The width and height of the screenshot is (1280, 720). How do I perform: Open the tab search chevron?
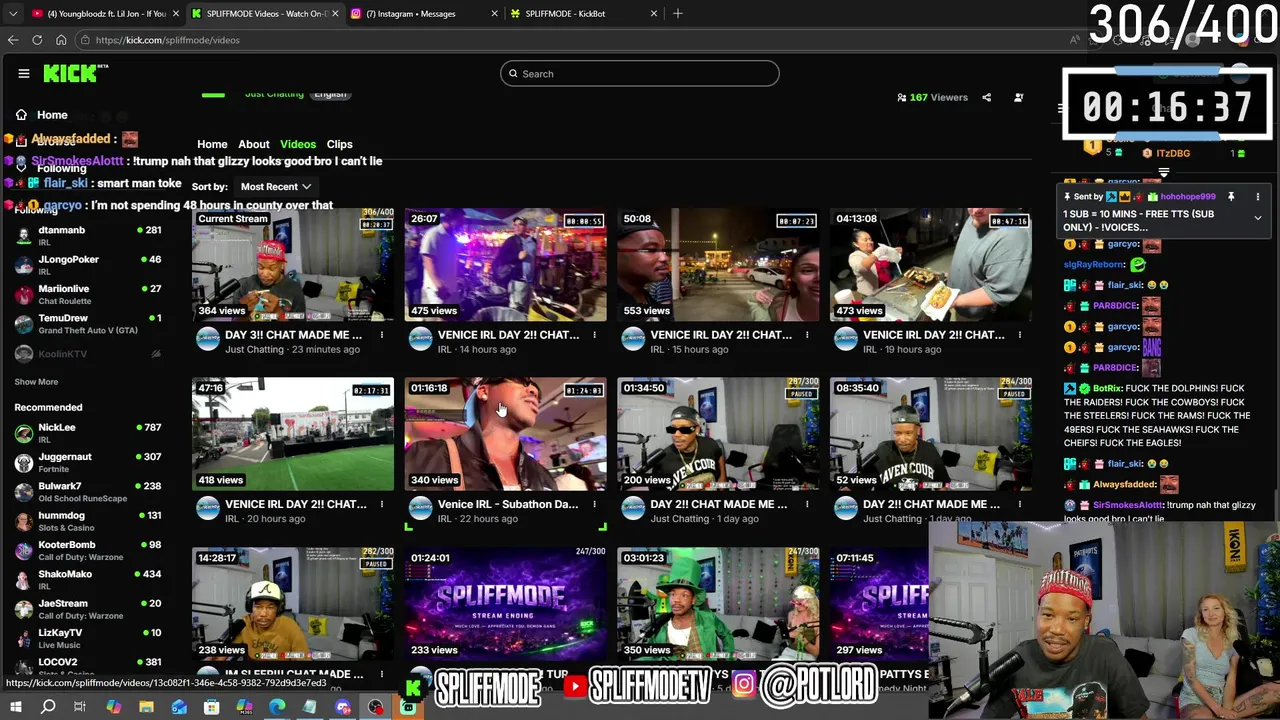coord(12,13)
